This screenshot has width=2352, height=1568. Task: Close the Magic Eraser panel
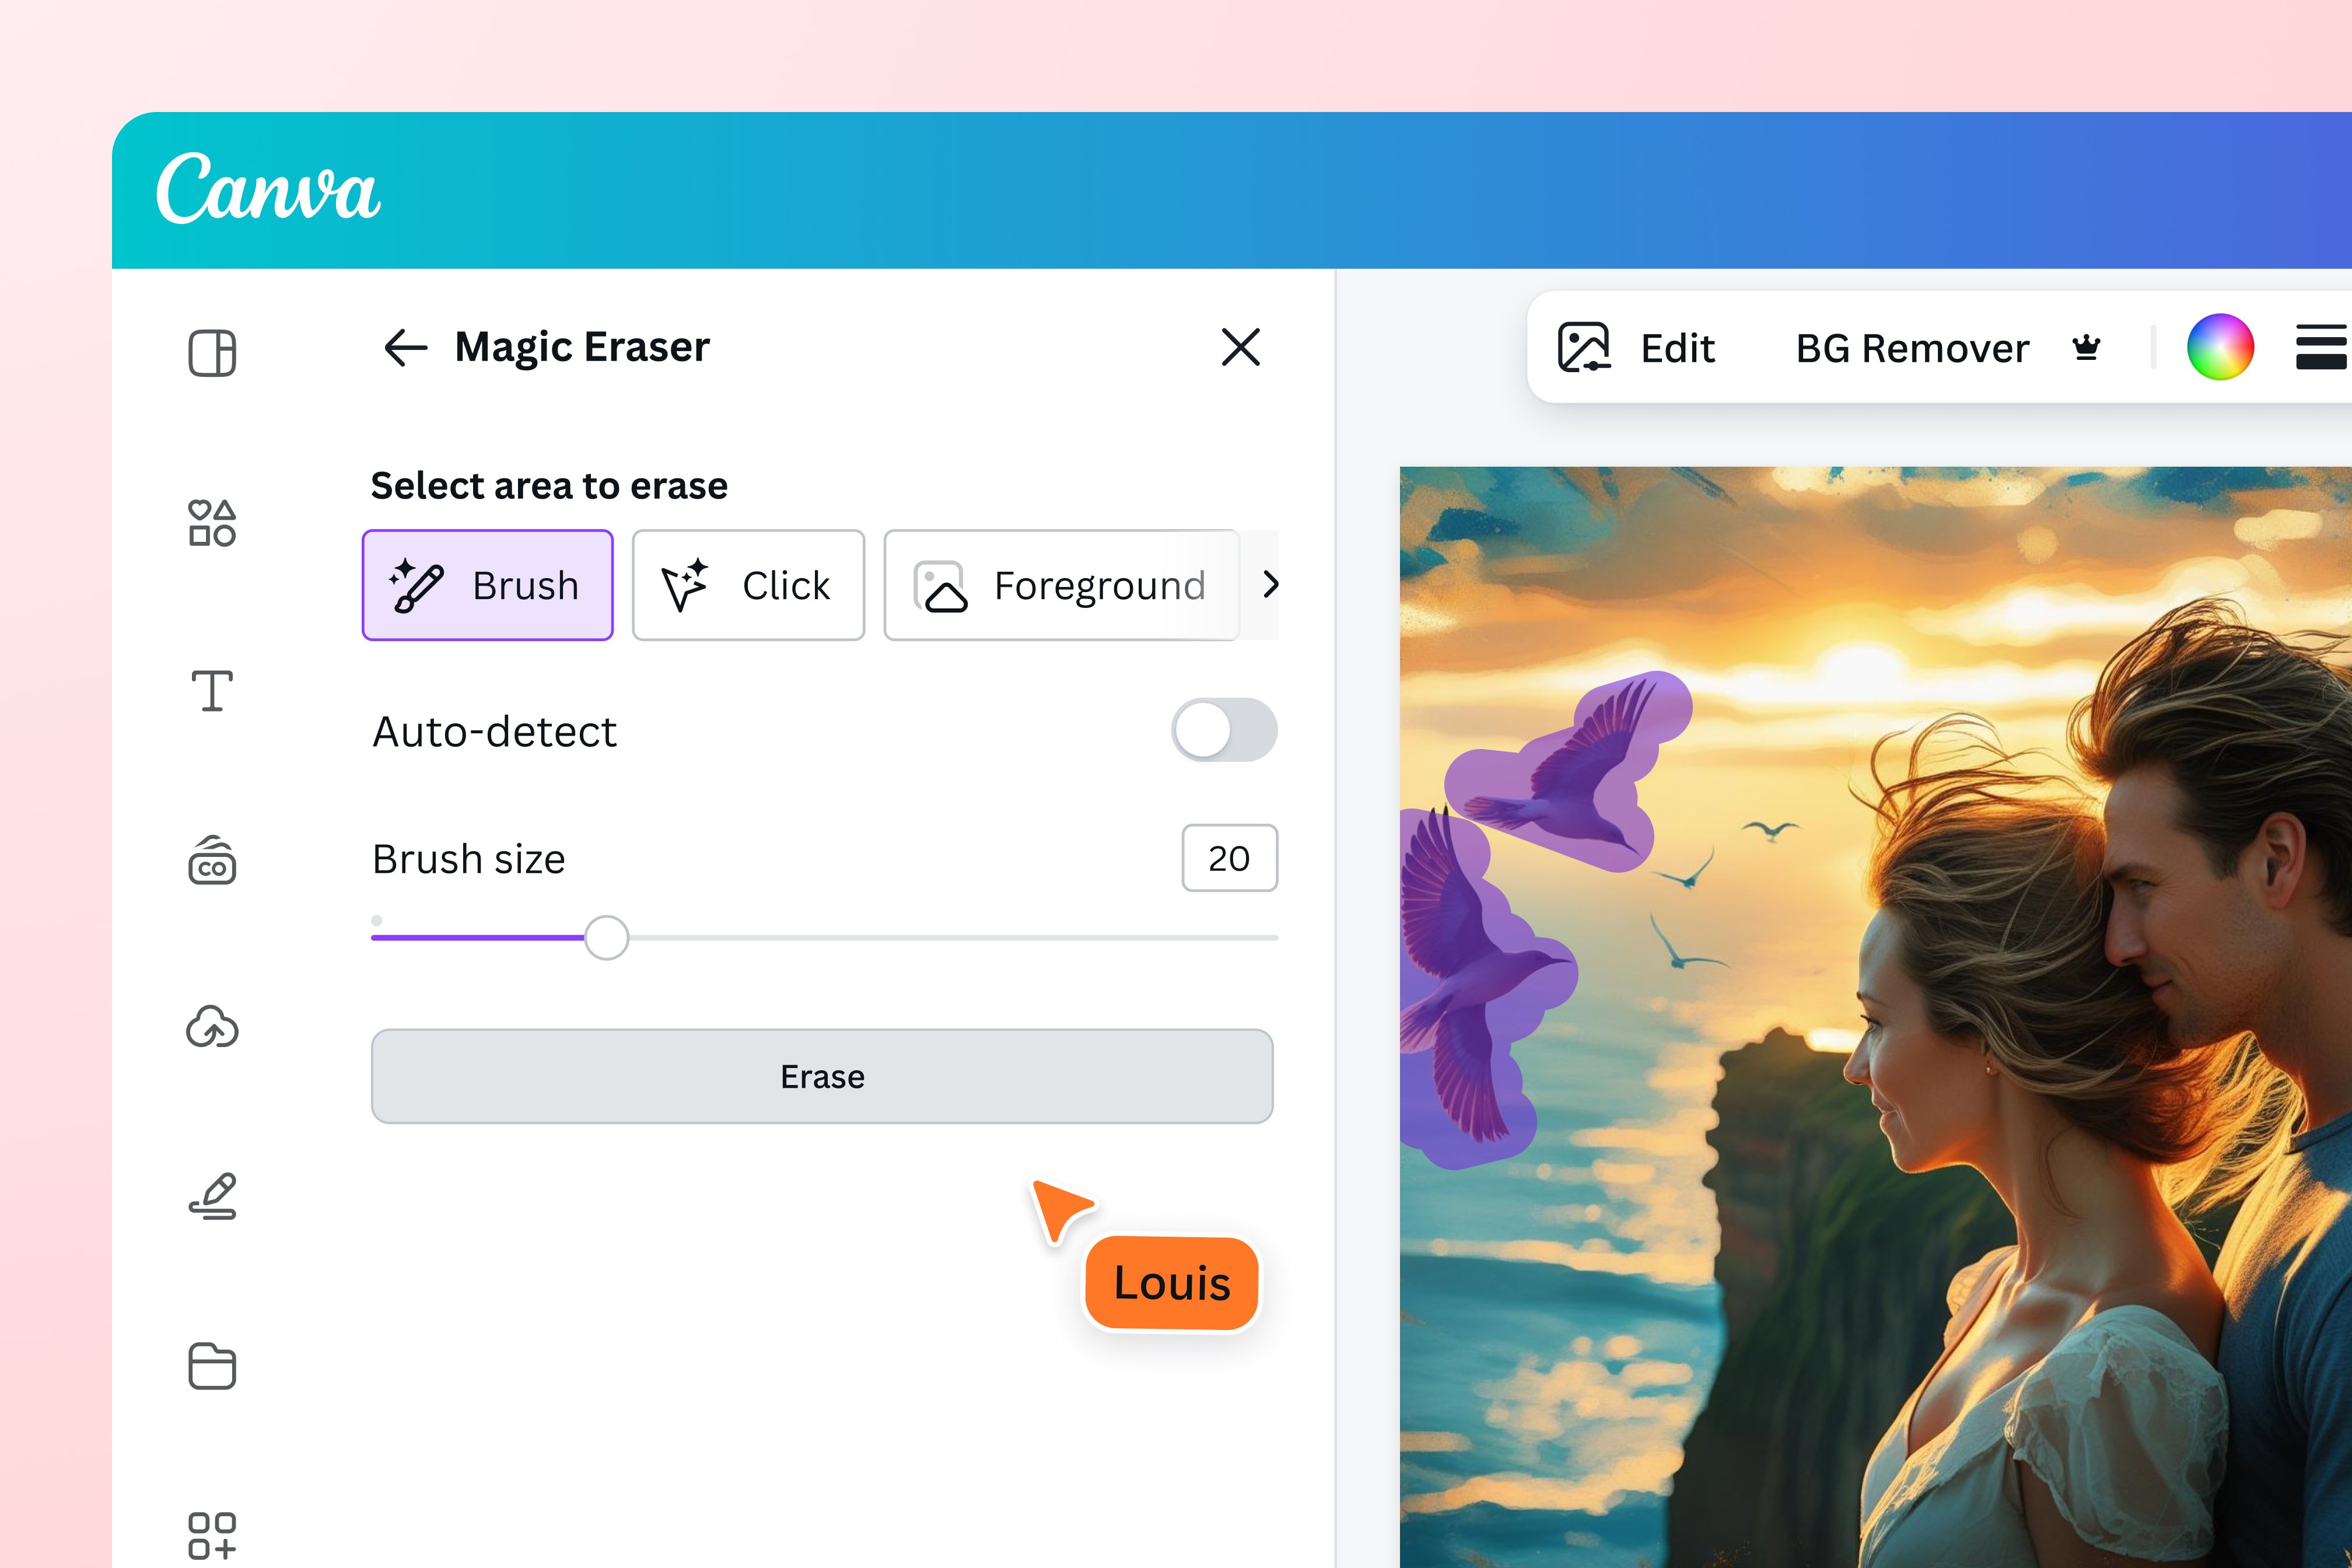tap(1240, 347)
